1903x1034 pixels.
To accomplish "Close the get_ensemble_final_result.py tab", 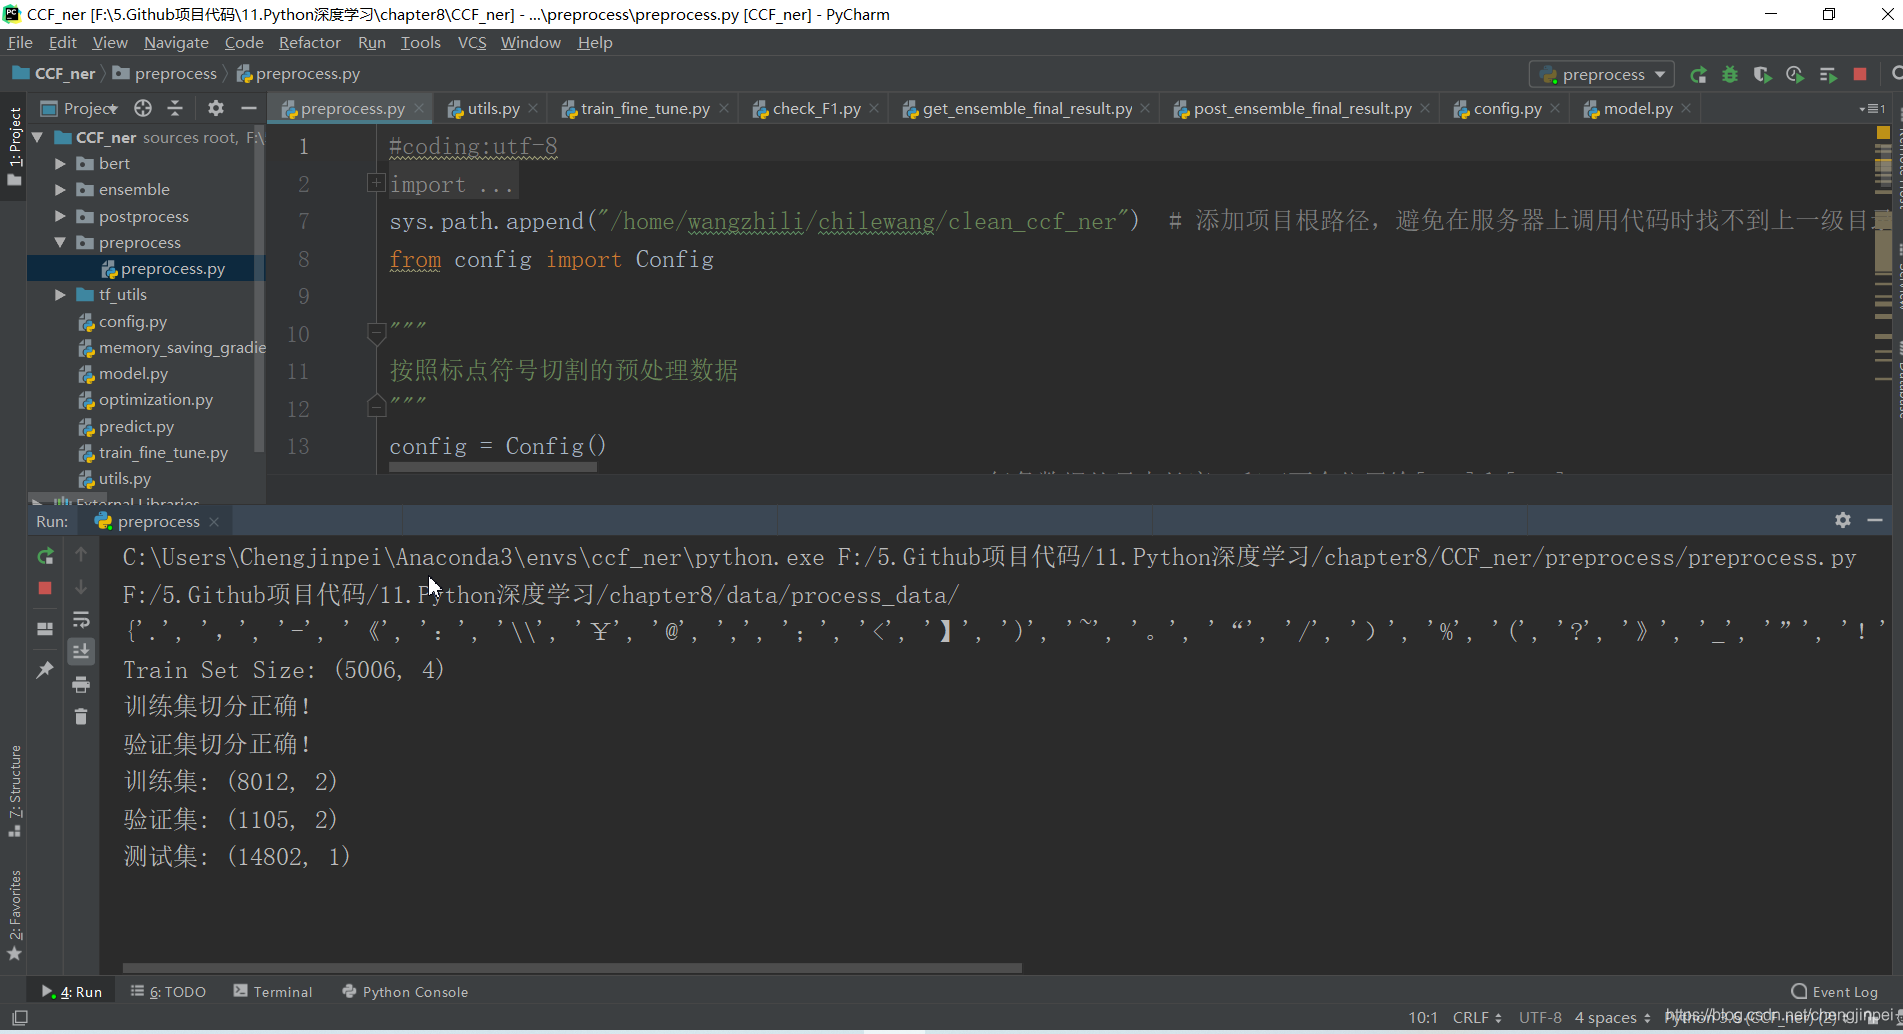I will pyautogui.click(x=1145, y=109).
